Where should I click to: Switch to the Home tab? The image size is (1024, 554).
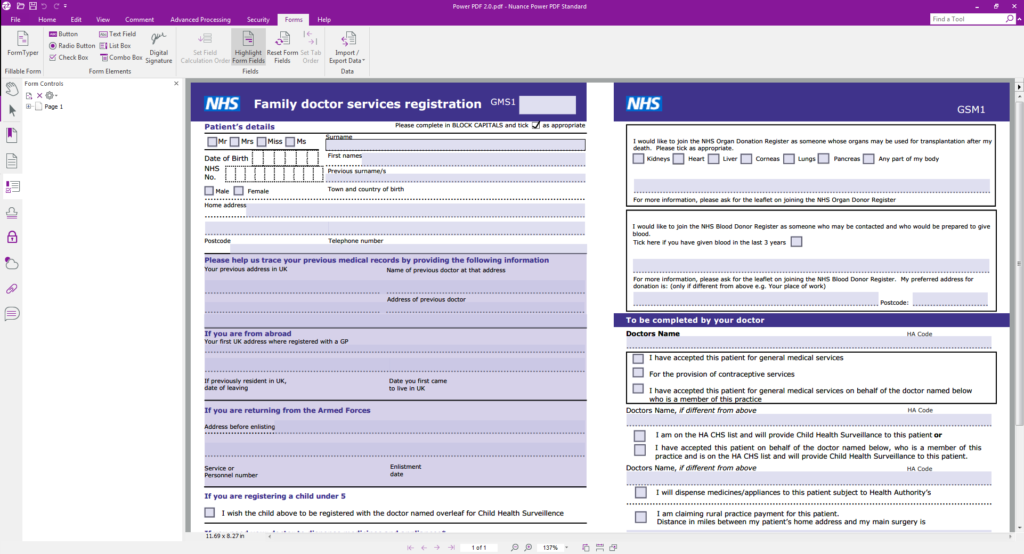pos(47,20)
